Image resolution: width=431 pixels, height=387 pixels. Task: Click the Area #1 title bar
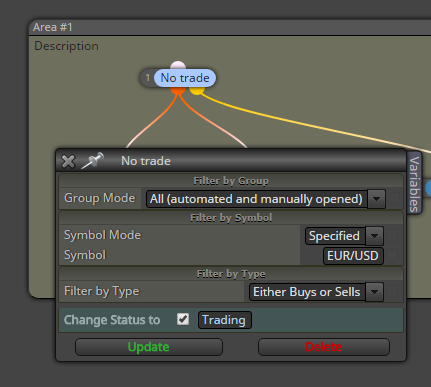tap(230, 27)
